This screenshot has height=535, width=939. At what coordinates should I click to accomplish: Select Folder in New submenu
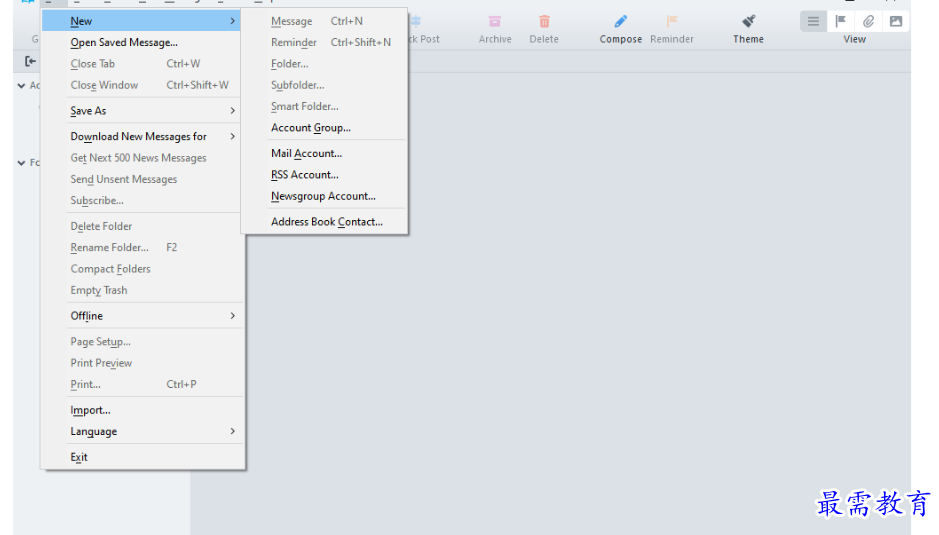tap(325, 64)
